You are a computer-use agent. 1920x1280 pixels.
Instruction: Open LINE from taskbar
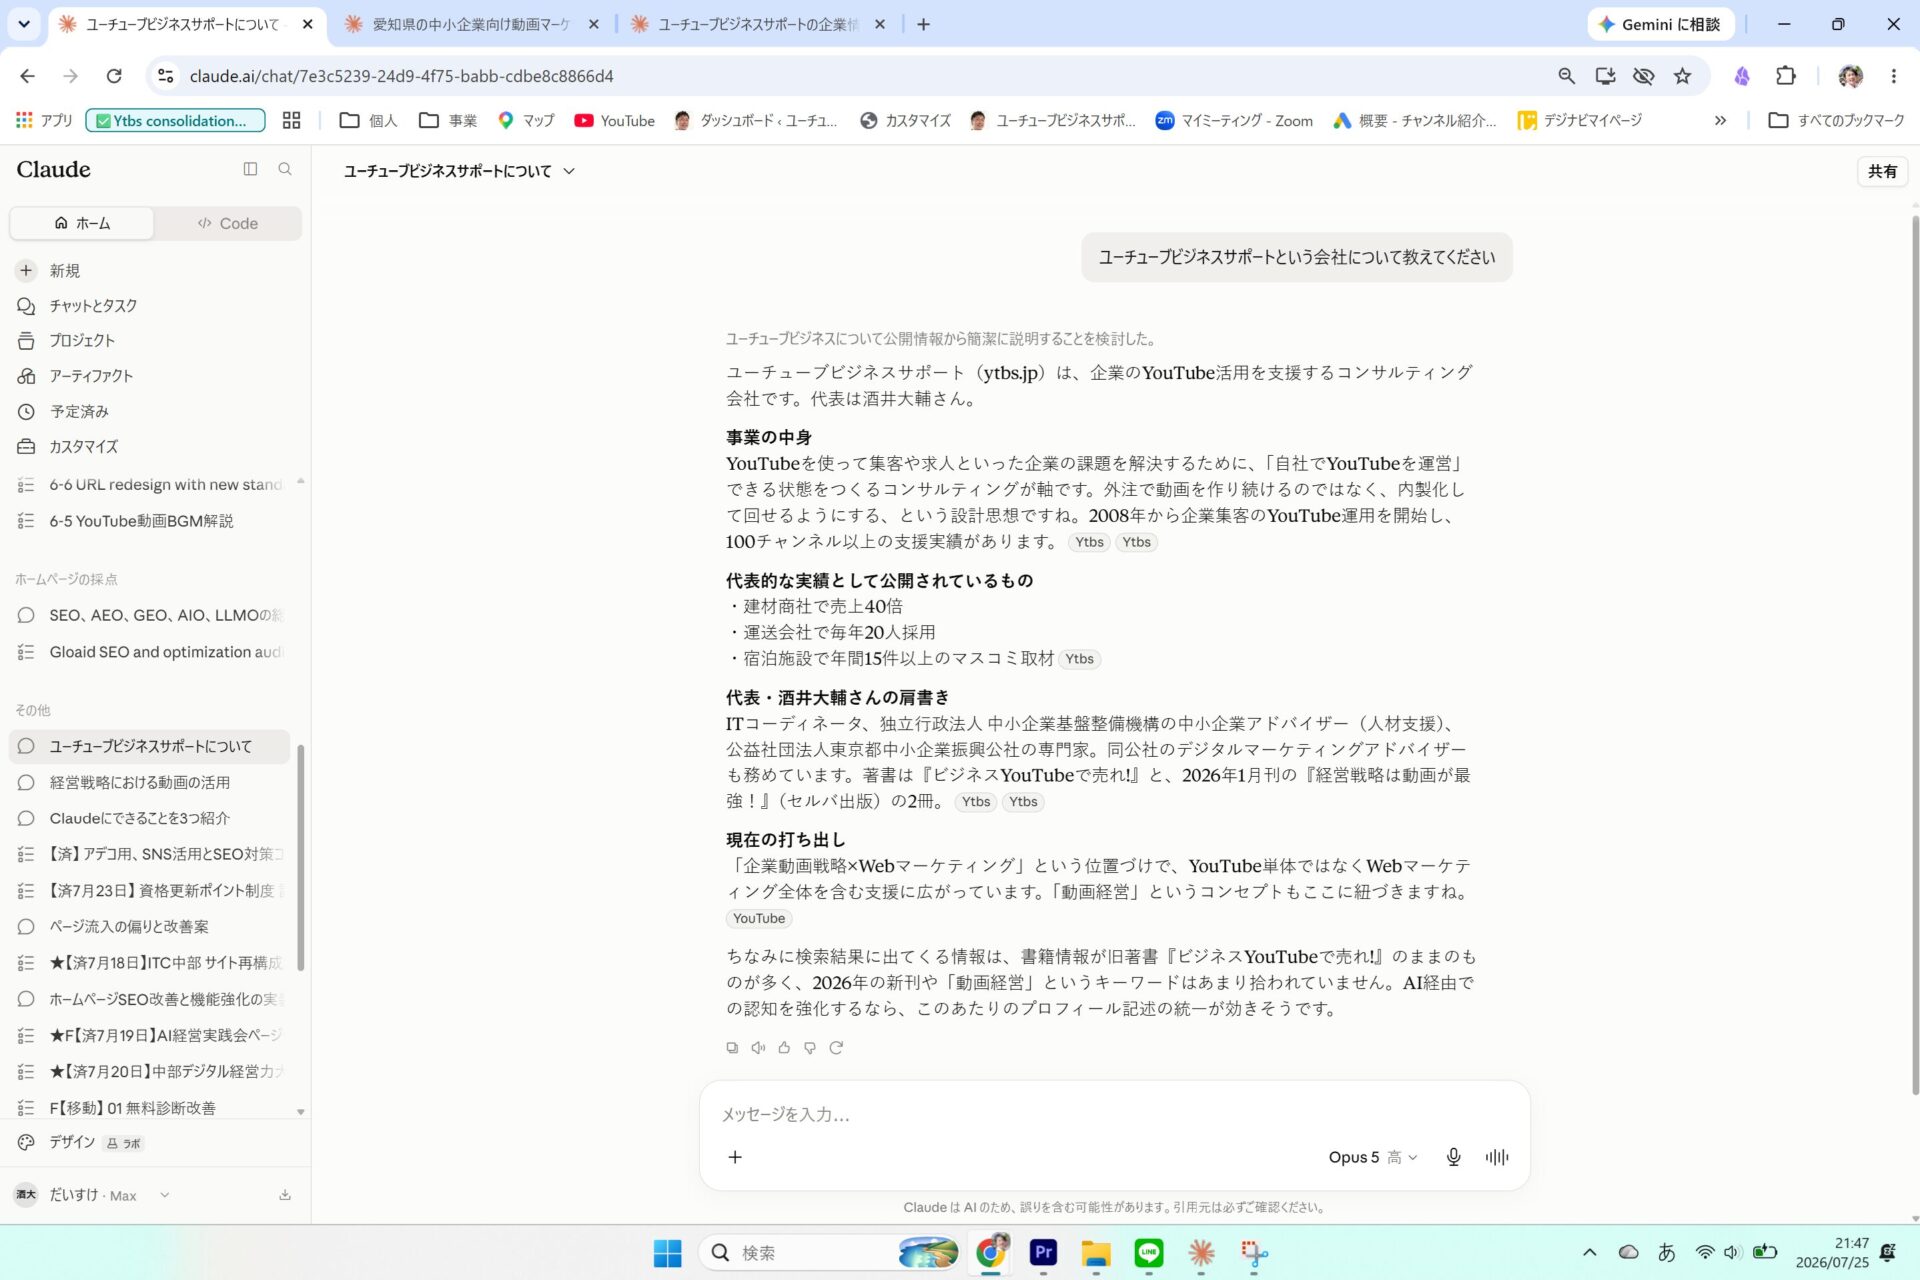[x=1148, y=1252]
